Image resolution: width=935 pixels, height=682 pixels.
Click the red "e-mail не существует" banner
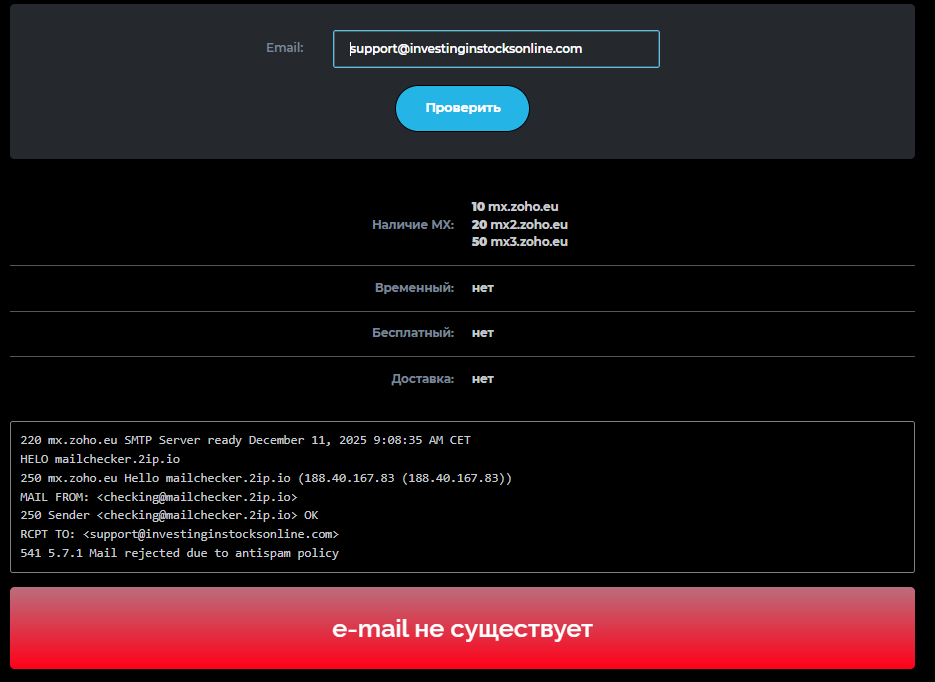click(462, 628)
